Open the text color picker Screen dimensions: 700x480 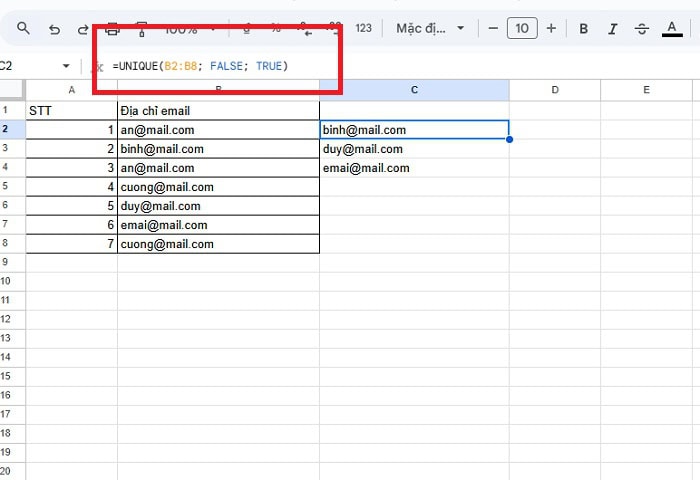[672, 29]
